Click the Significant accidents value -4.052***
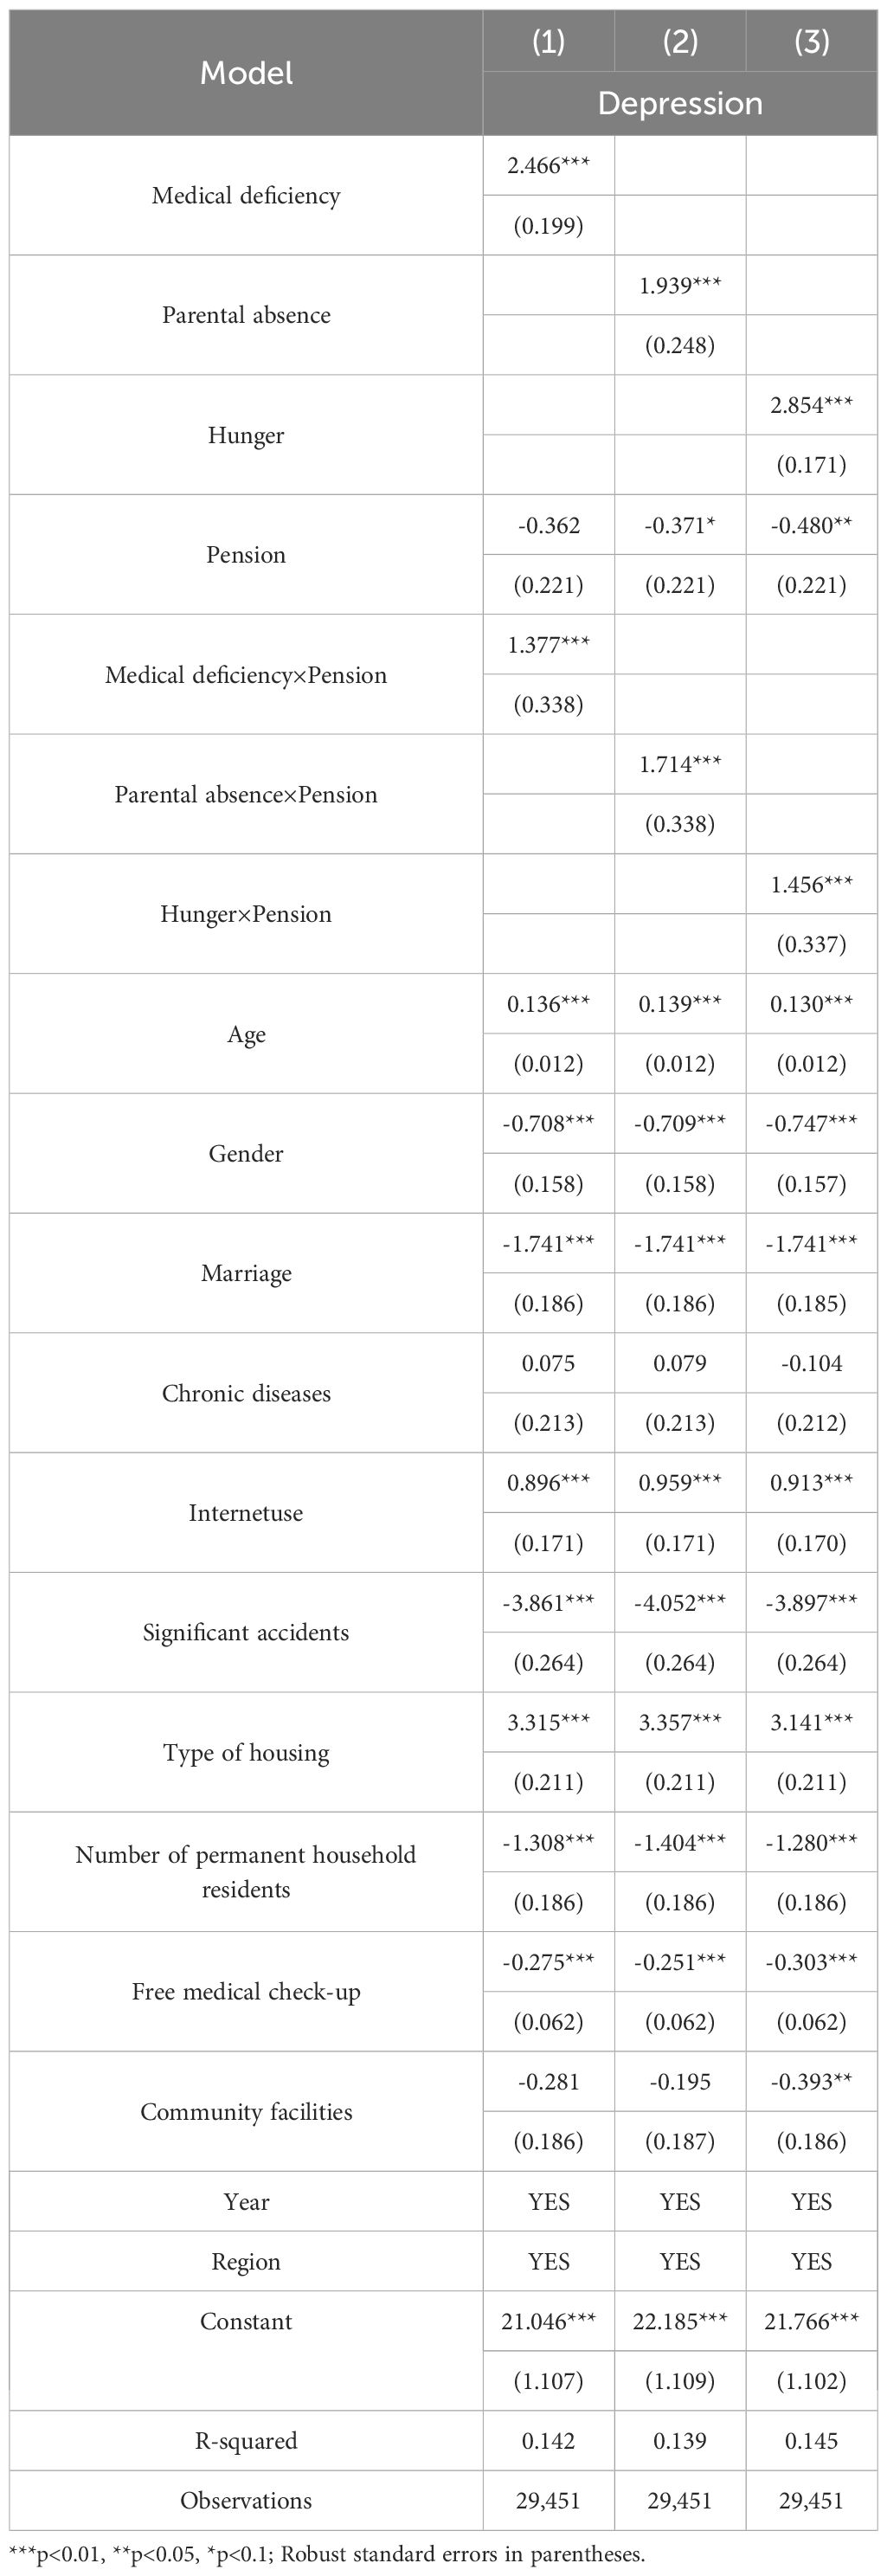This screenshot has height=2576, width=887. (680, 1603)
